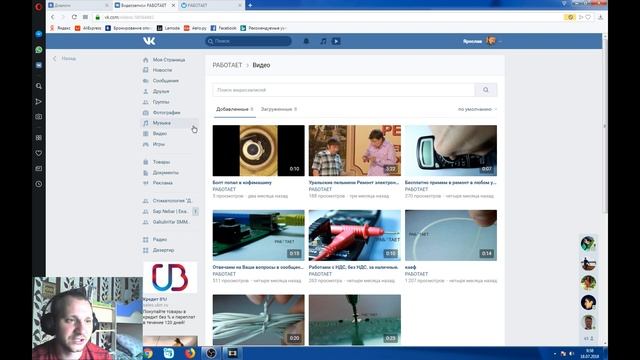Open Chrome from the Windows taskbar
The image size is (640, 360).
click(148, 353)
